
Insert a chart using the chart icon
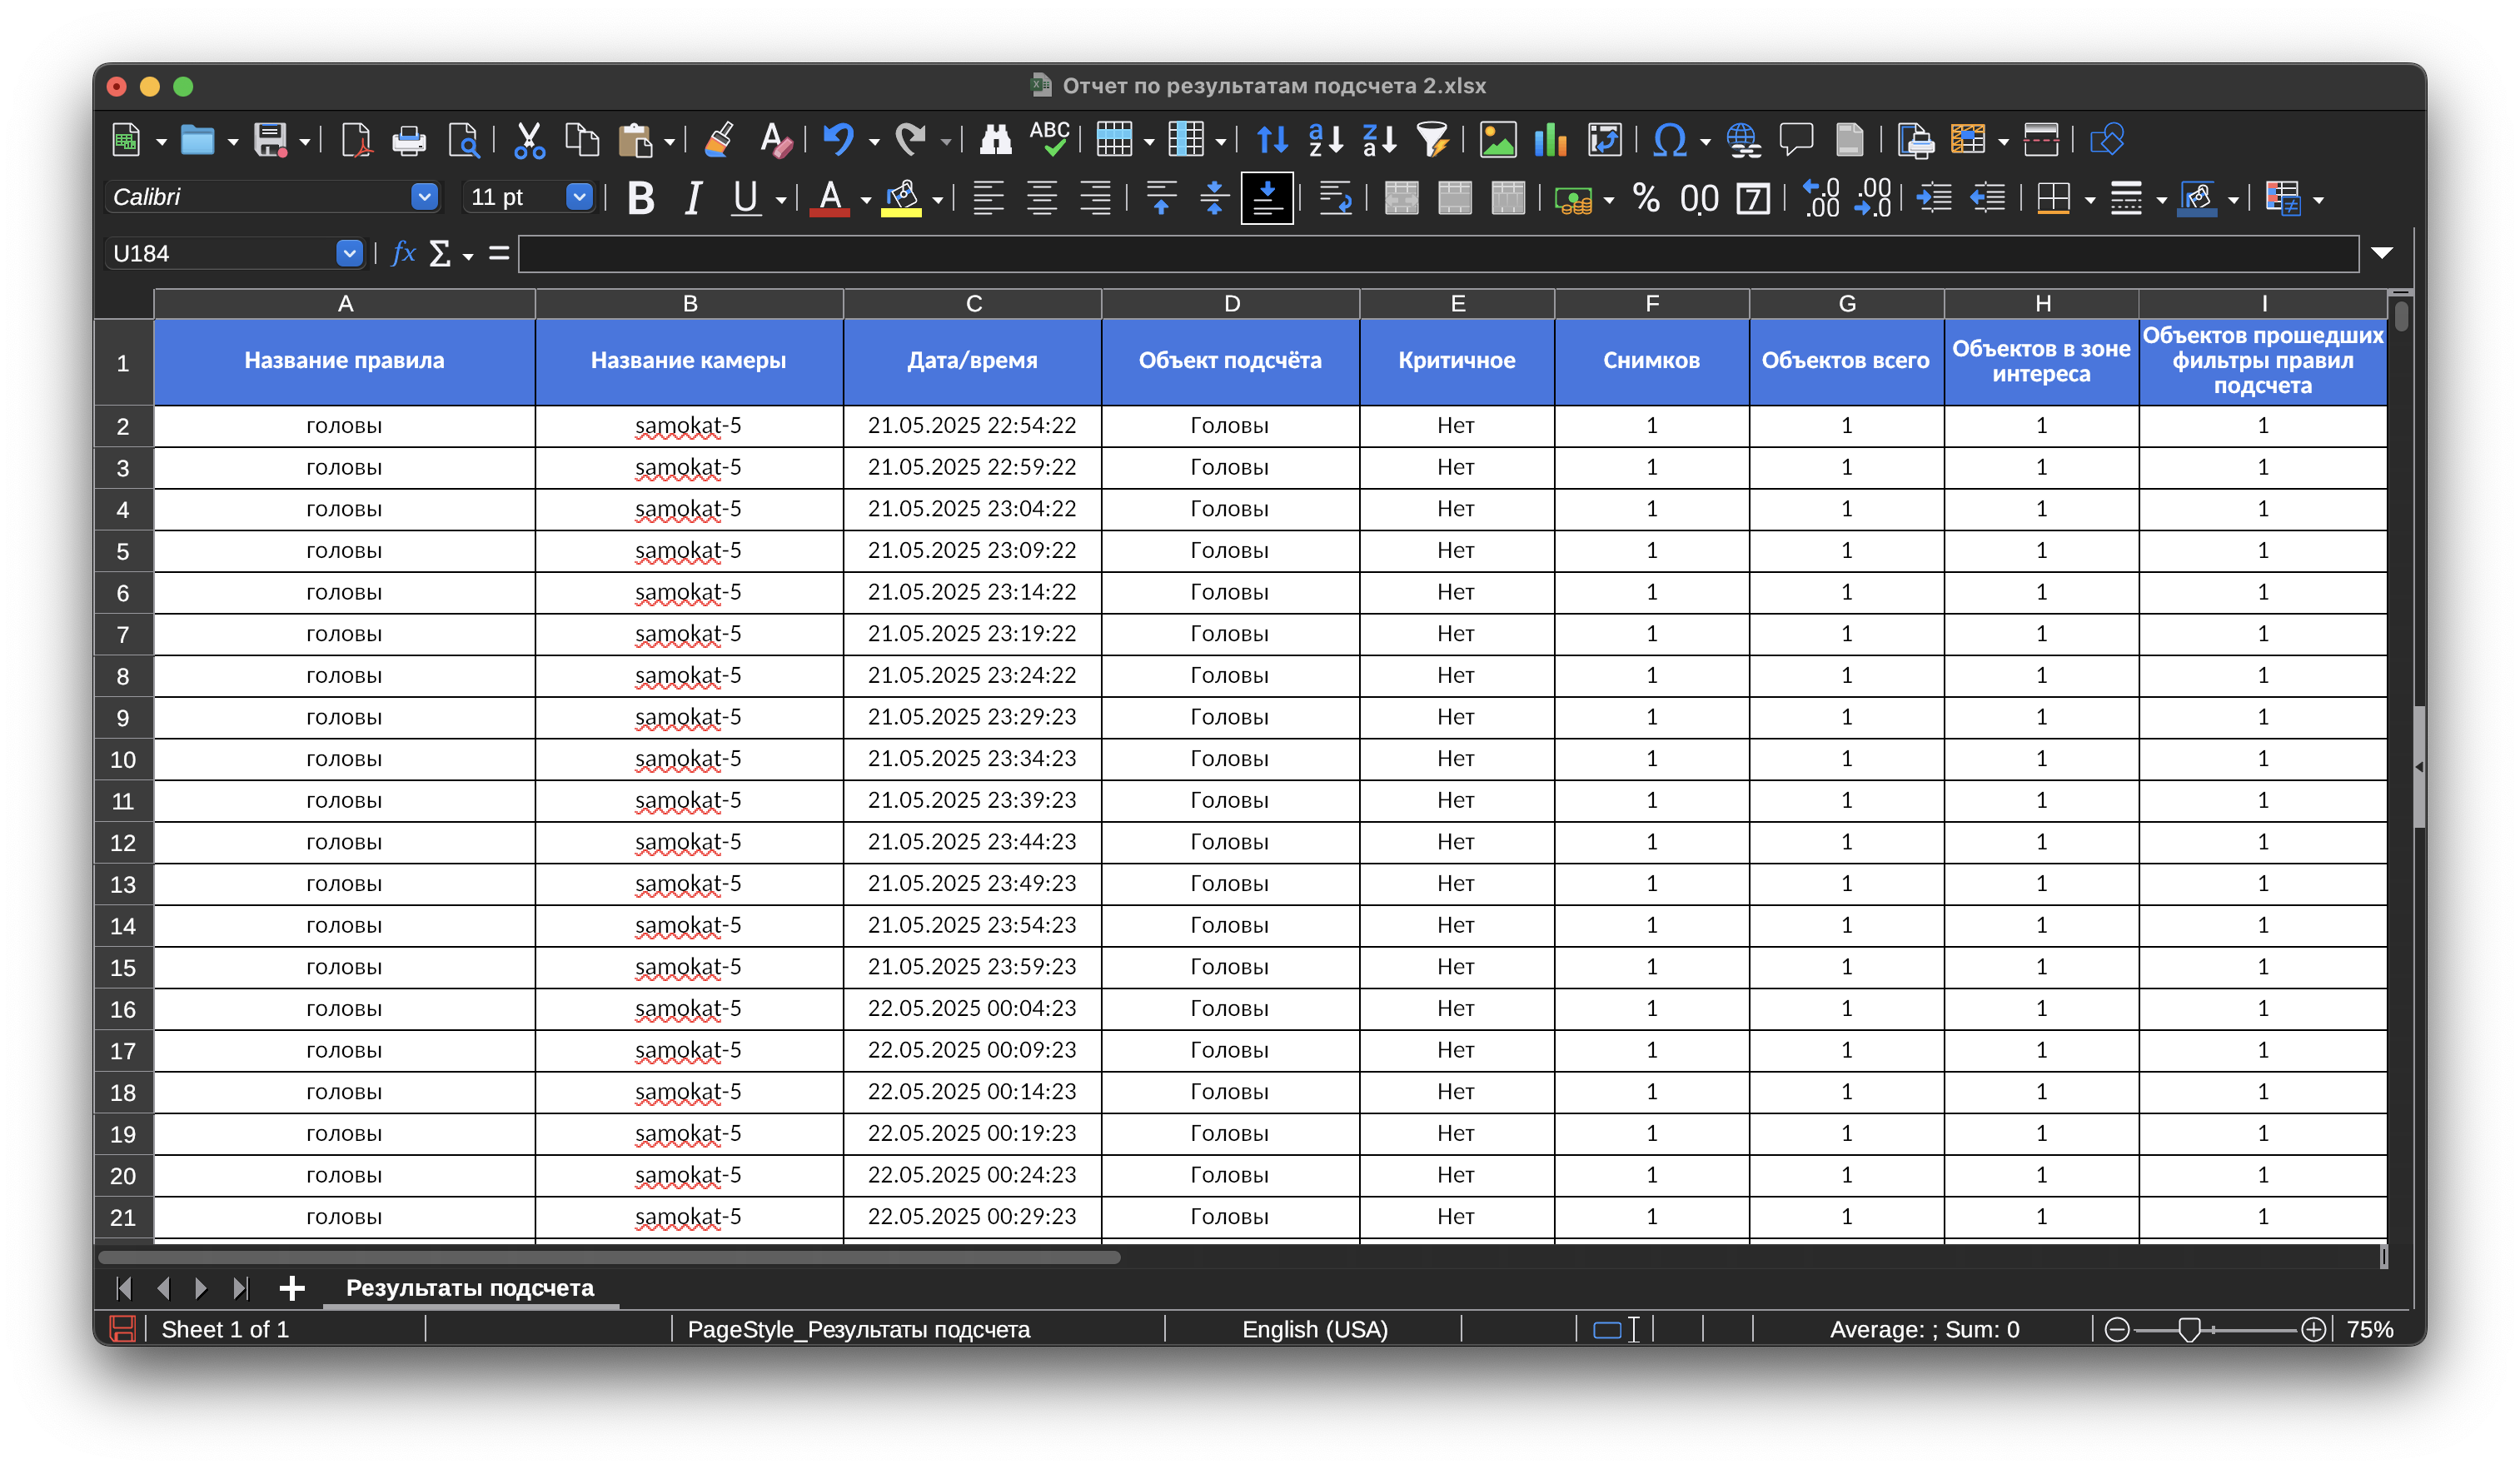point(1550,140)
